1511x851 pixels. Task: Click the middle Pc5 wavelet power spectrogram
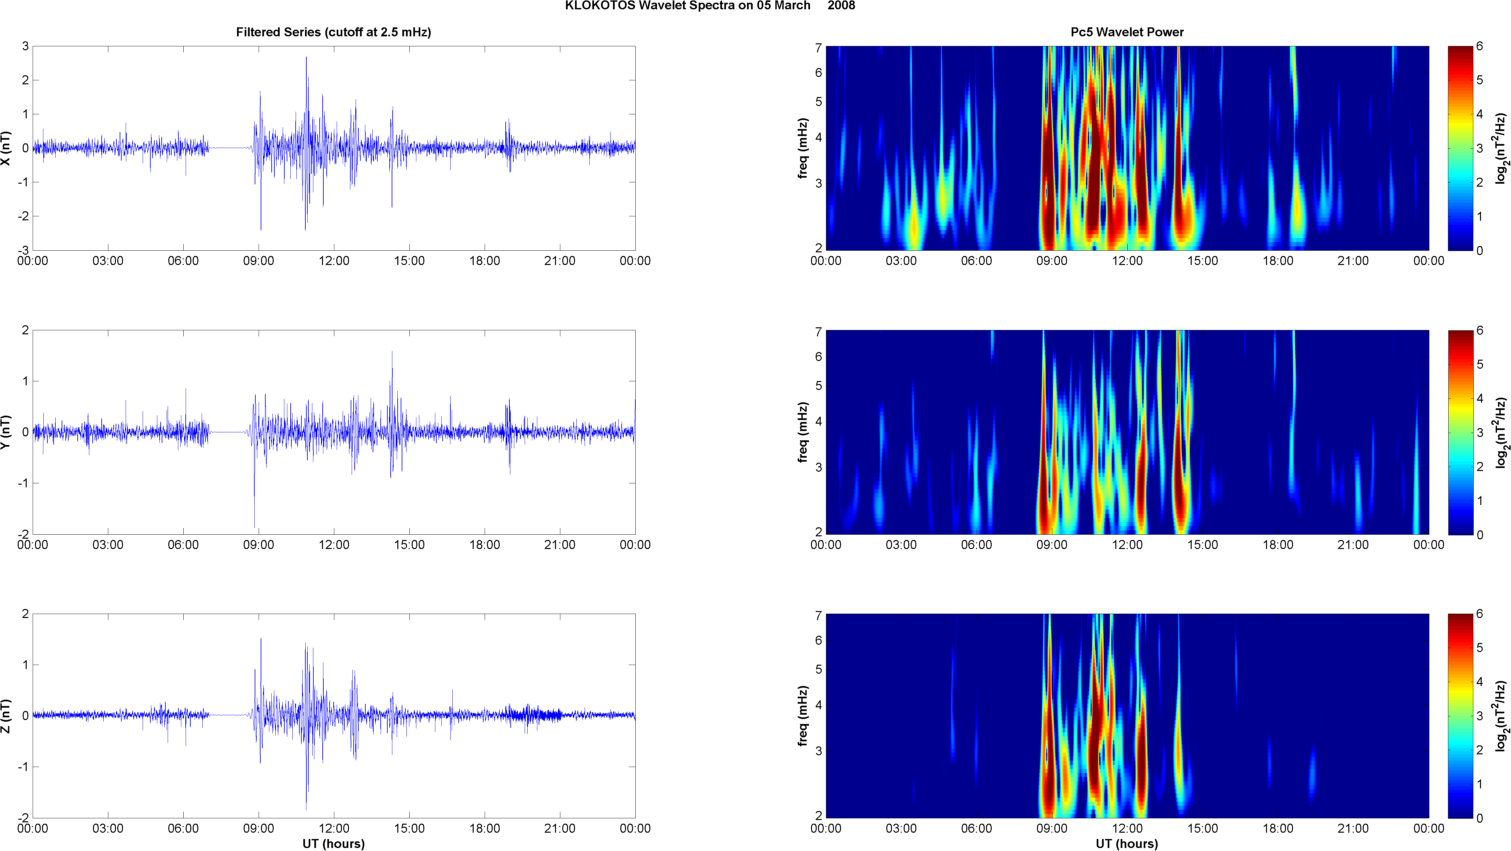pyautogui.click(x=1127, y=432)
